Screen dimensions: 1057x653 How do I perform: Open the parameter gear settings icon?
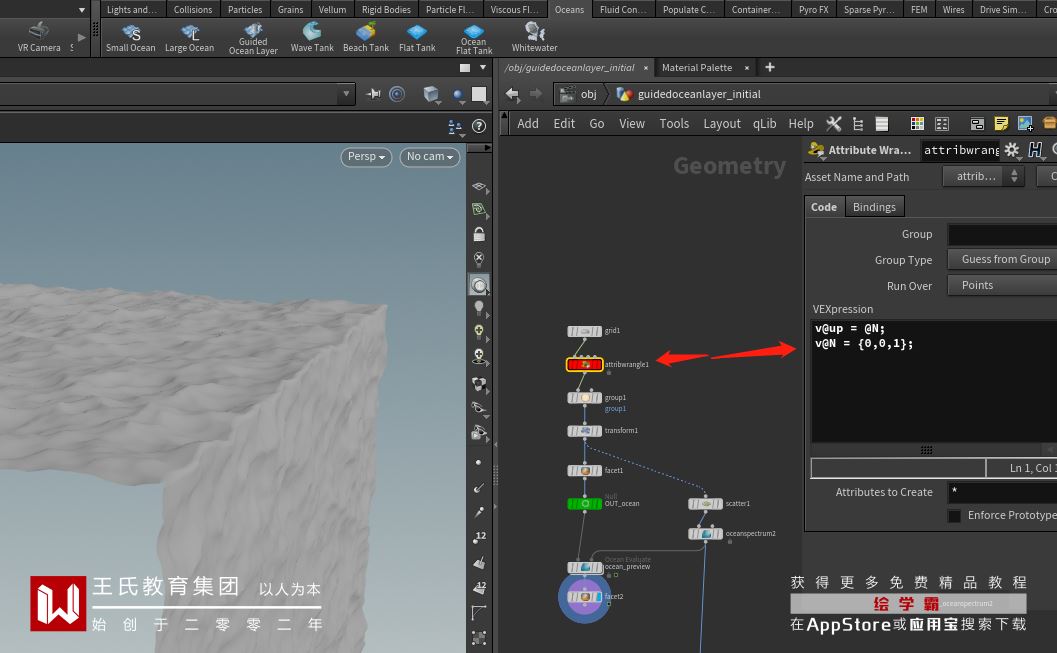1012,150
